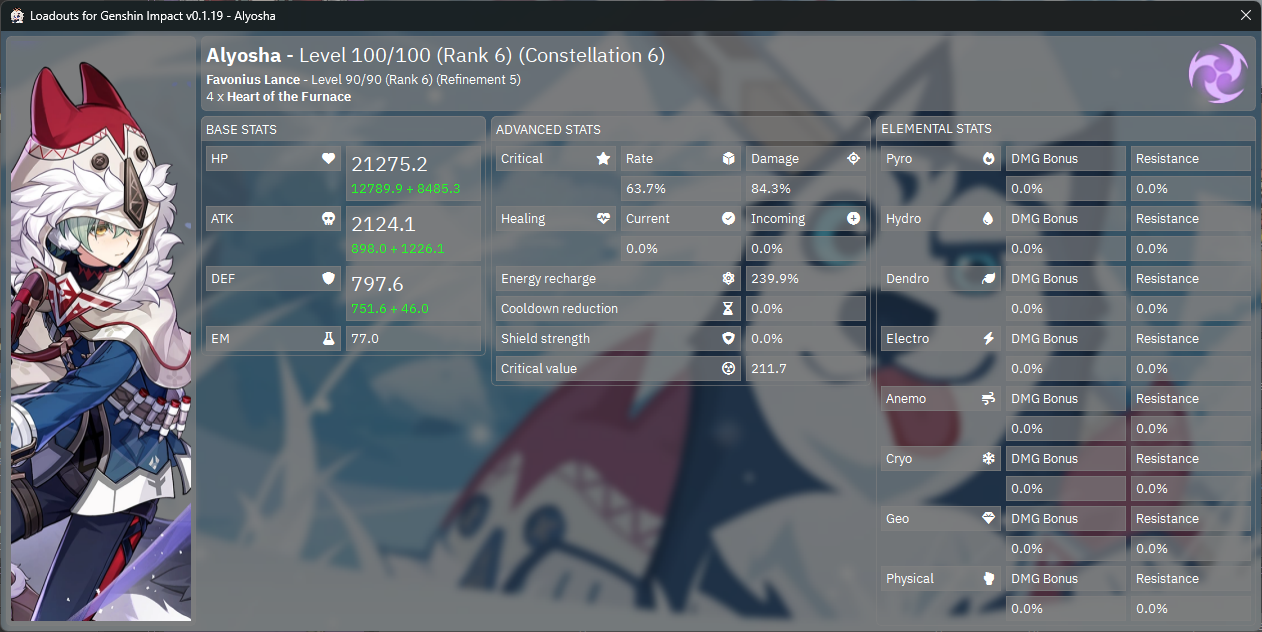Click the DEF breakdown 751.6 + 46.0

[389, 309]
